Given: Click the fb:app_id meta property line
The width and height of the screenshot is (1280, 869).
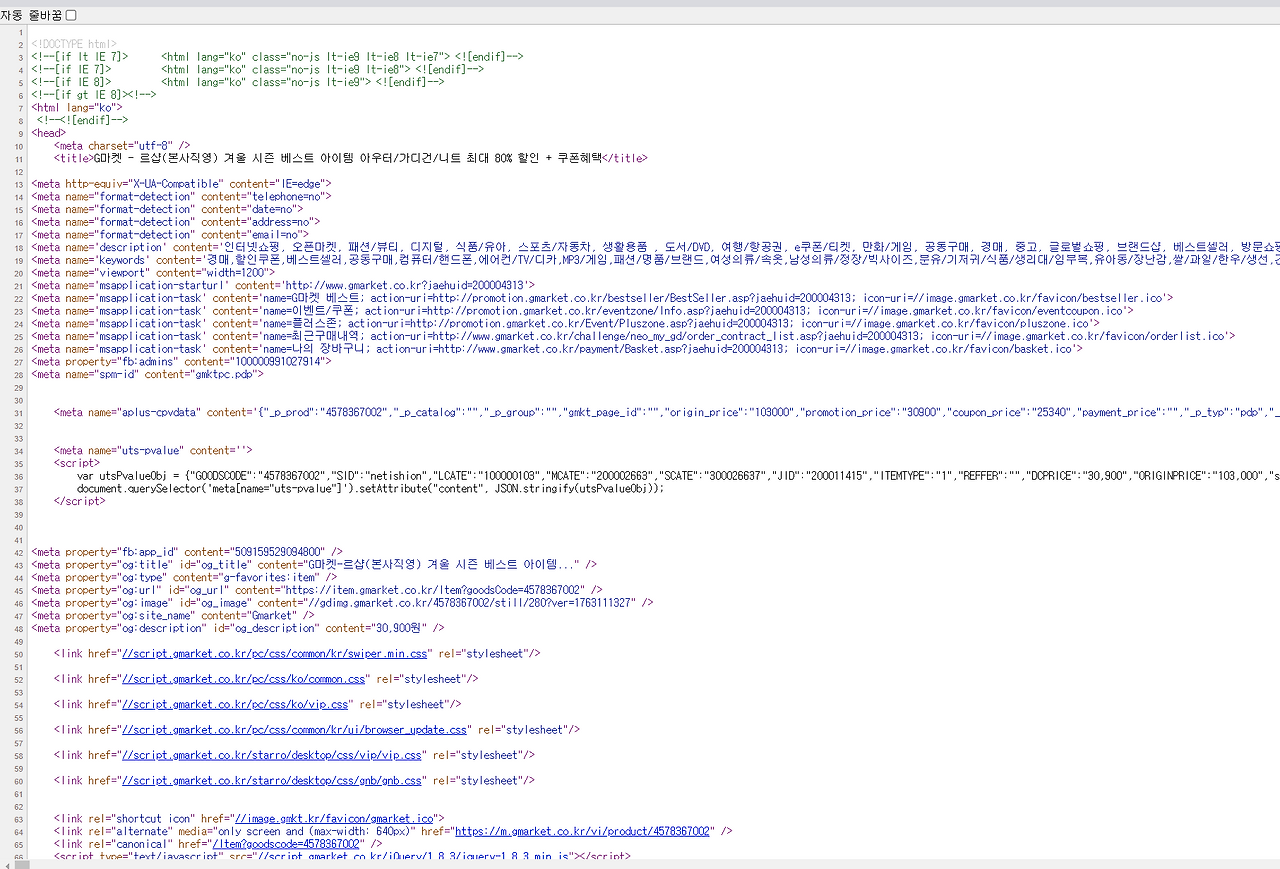Looking at the screenshot, I should pyautogui.click(x=187, y=551).
